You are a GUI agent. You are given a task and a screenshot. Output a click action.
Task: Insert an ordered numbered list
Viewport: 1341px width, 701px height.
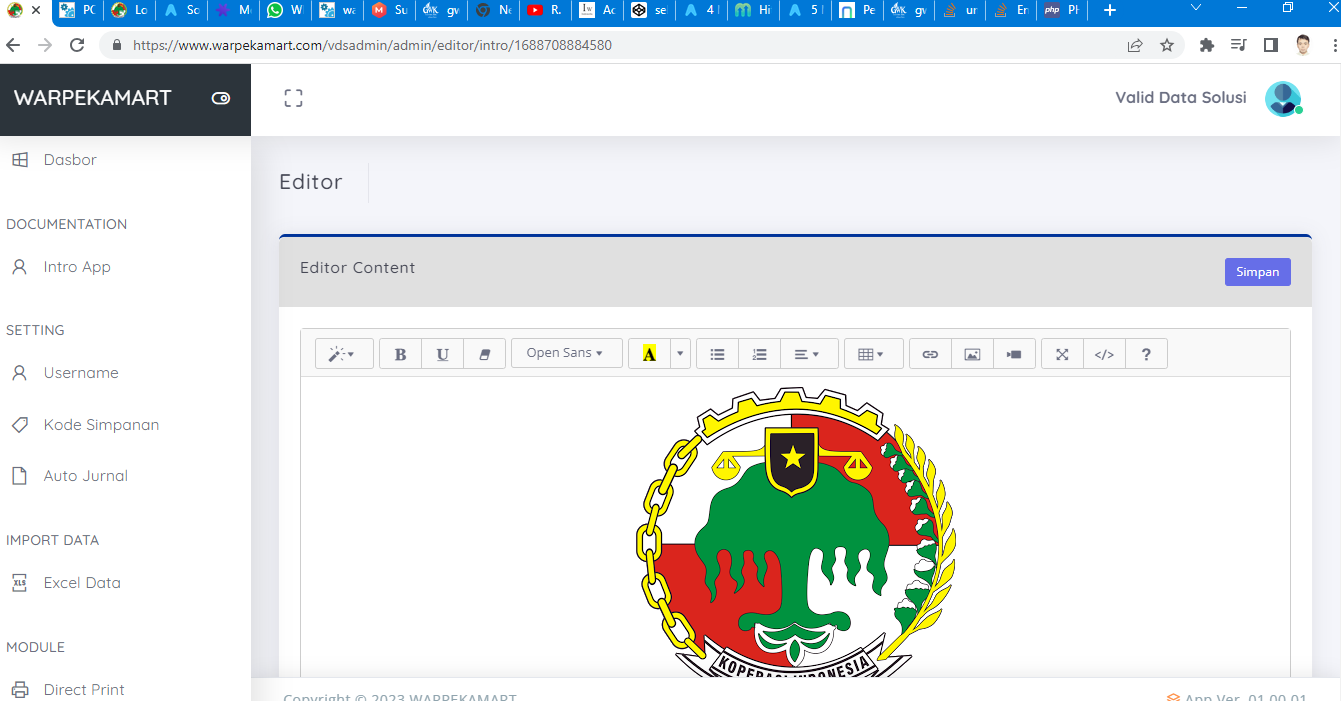[x=759, y=354]
